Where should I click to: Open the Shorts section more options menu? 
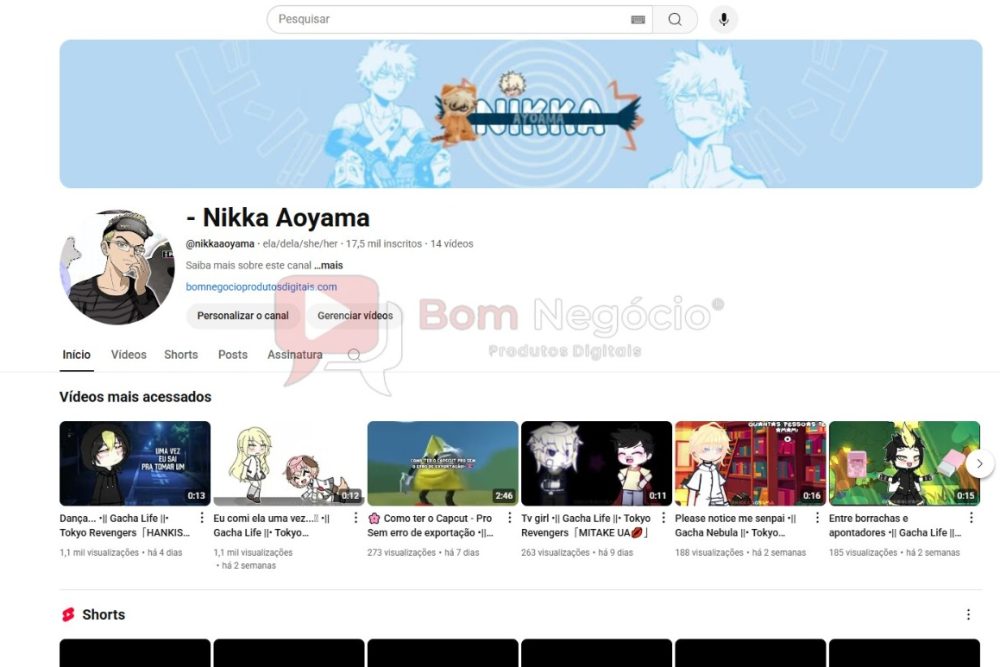(968, 615)
